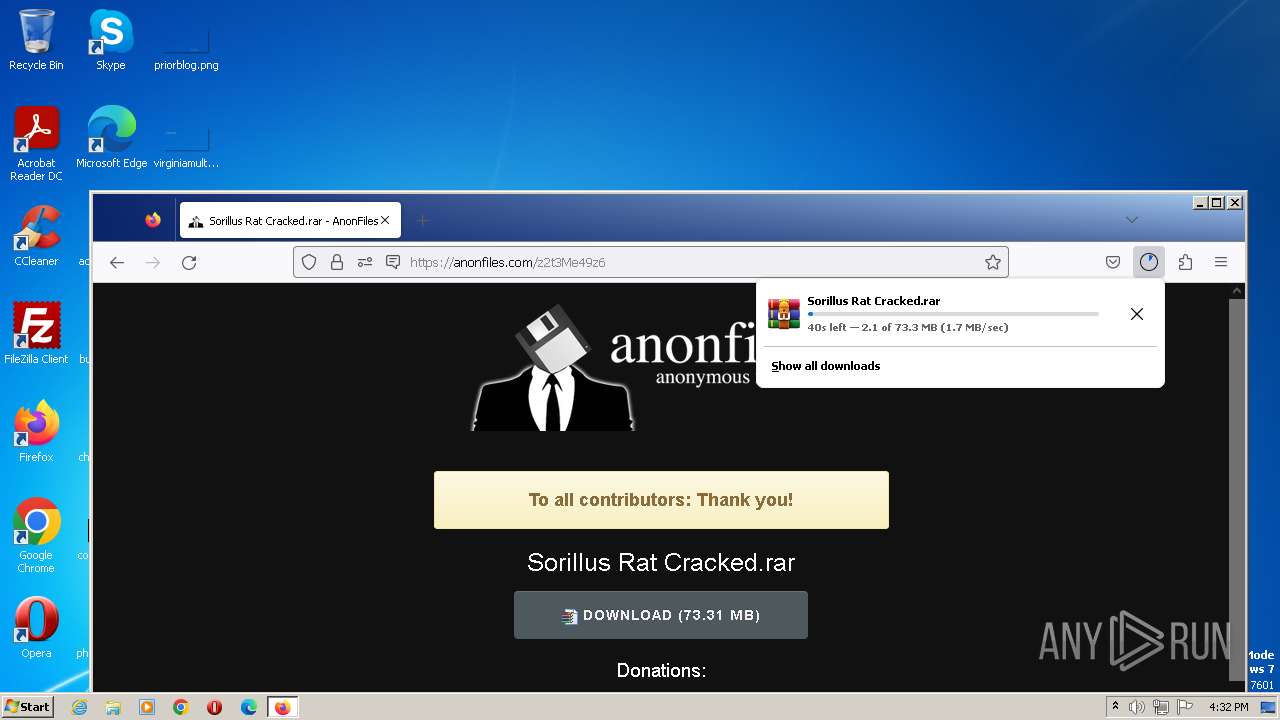Screen dimensions: 1280x720
Task: Click the DOWNLOAD (73.31 MB) button
Action: pos(661,615)
